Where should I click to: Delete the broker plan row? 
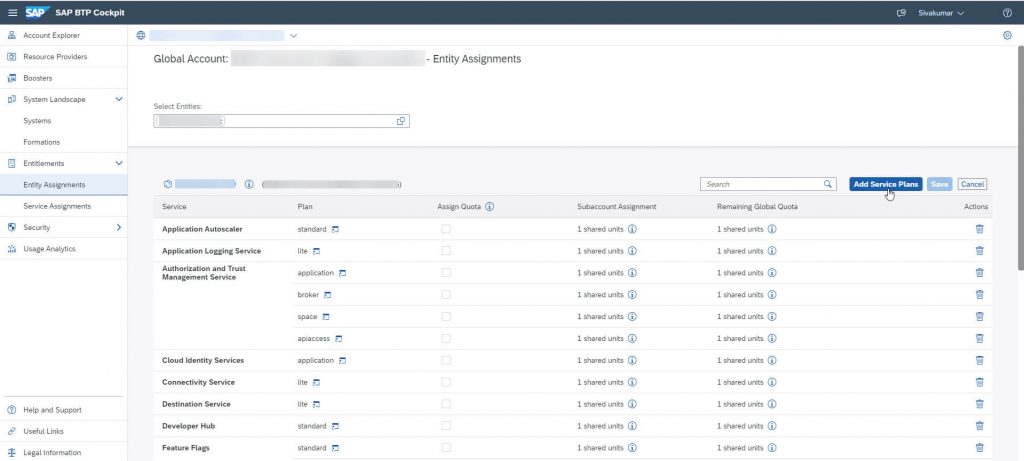click(x=980, y=294)
